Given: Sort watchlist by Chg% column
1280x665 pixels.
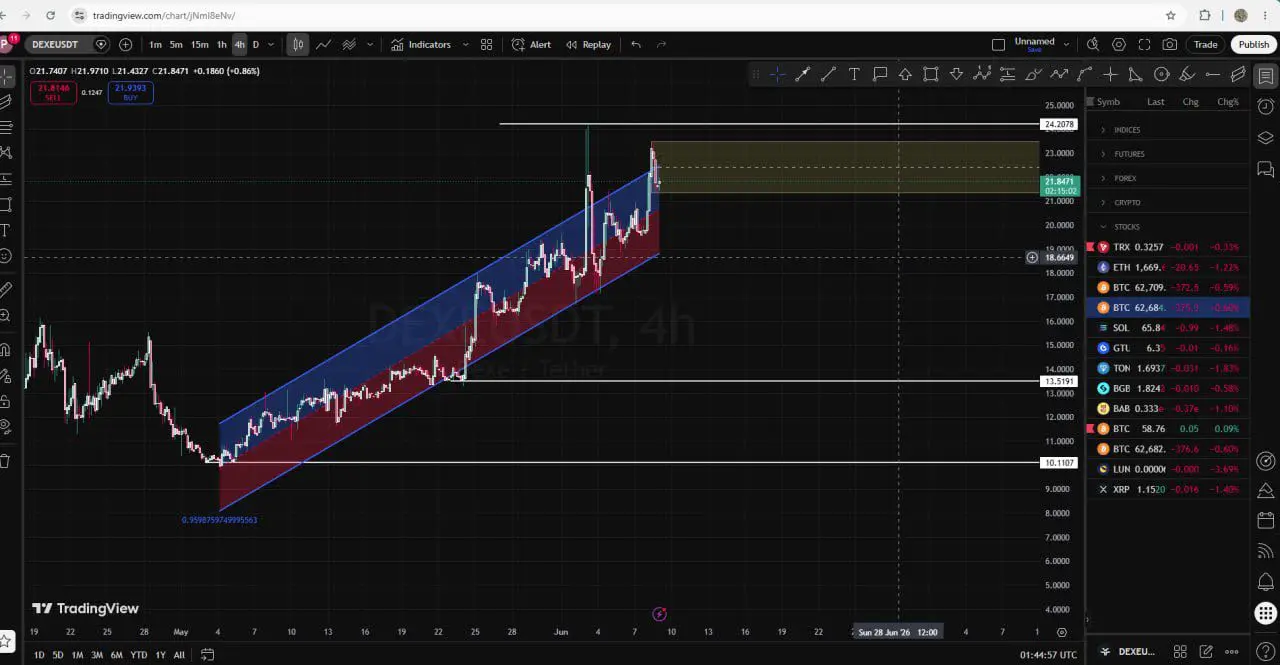Looking at the screenshot, I should (x=1228, y=102).
